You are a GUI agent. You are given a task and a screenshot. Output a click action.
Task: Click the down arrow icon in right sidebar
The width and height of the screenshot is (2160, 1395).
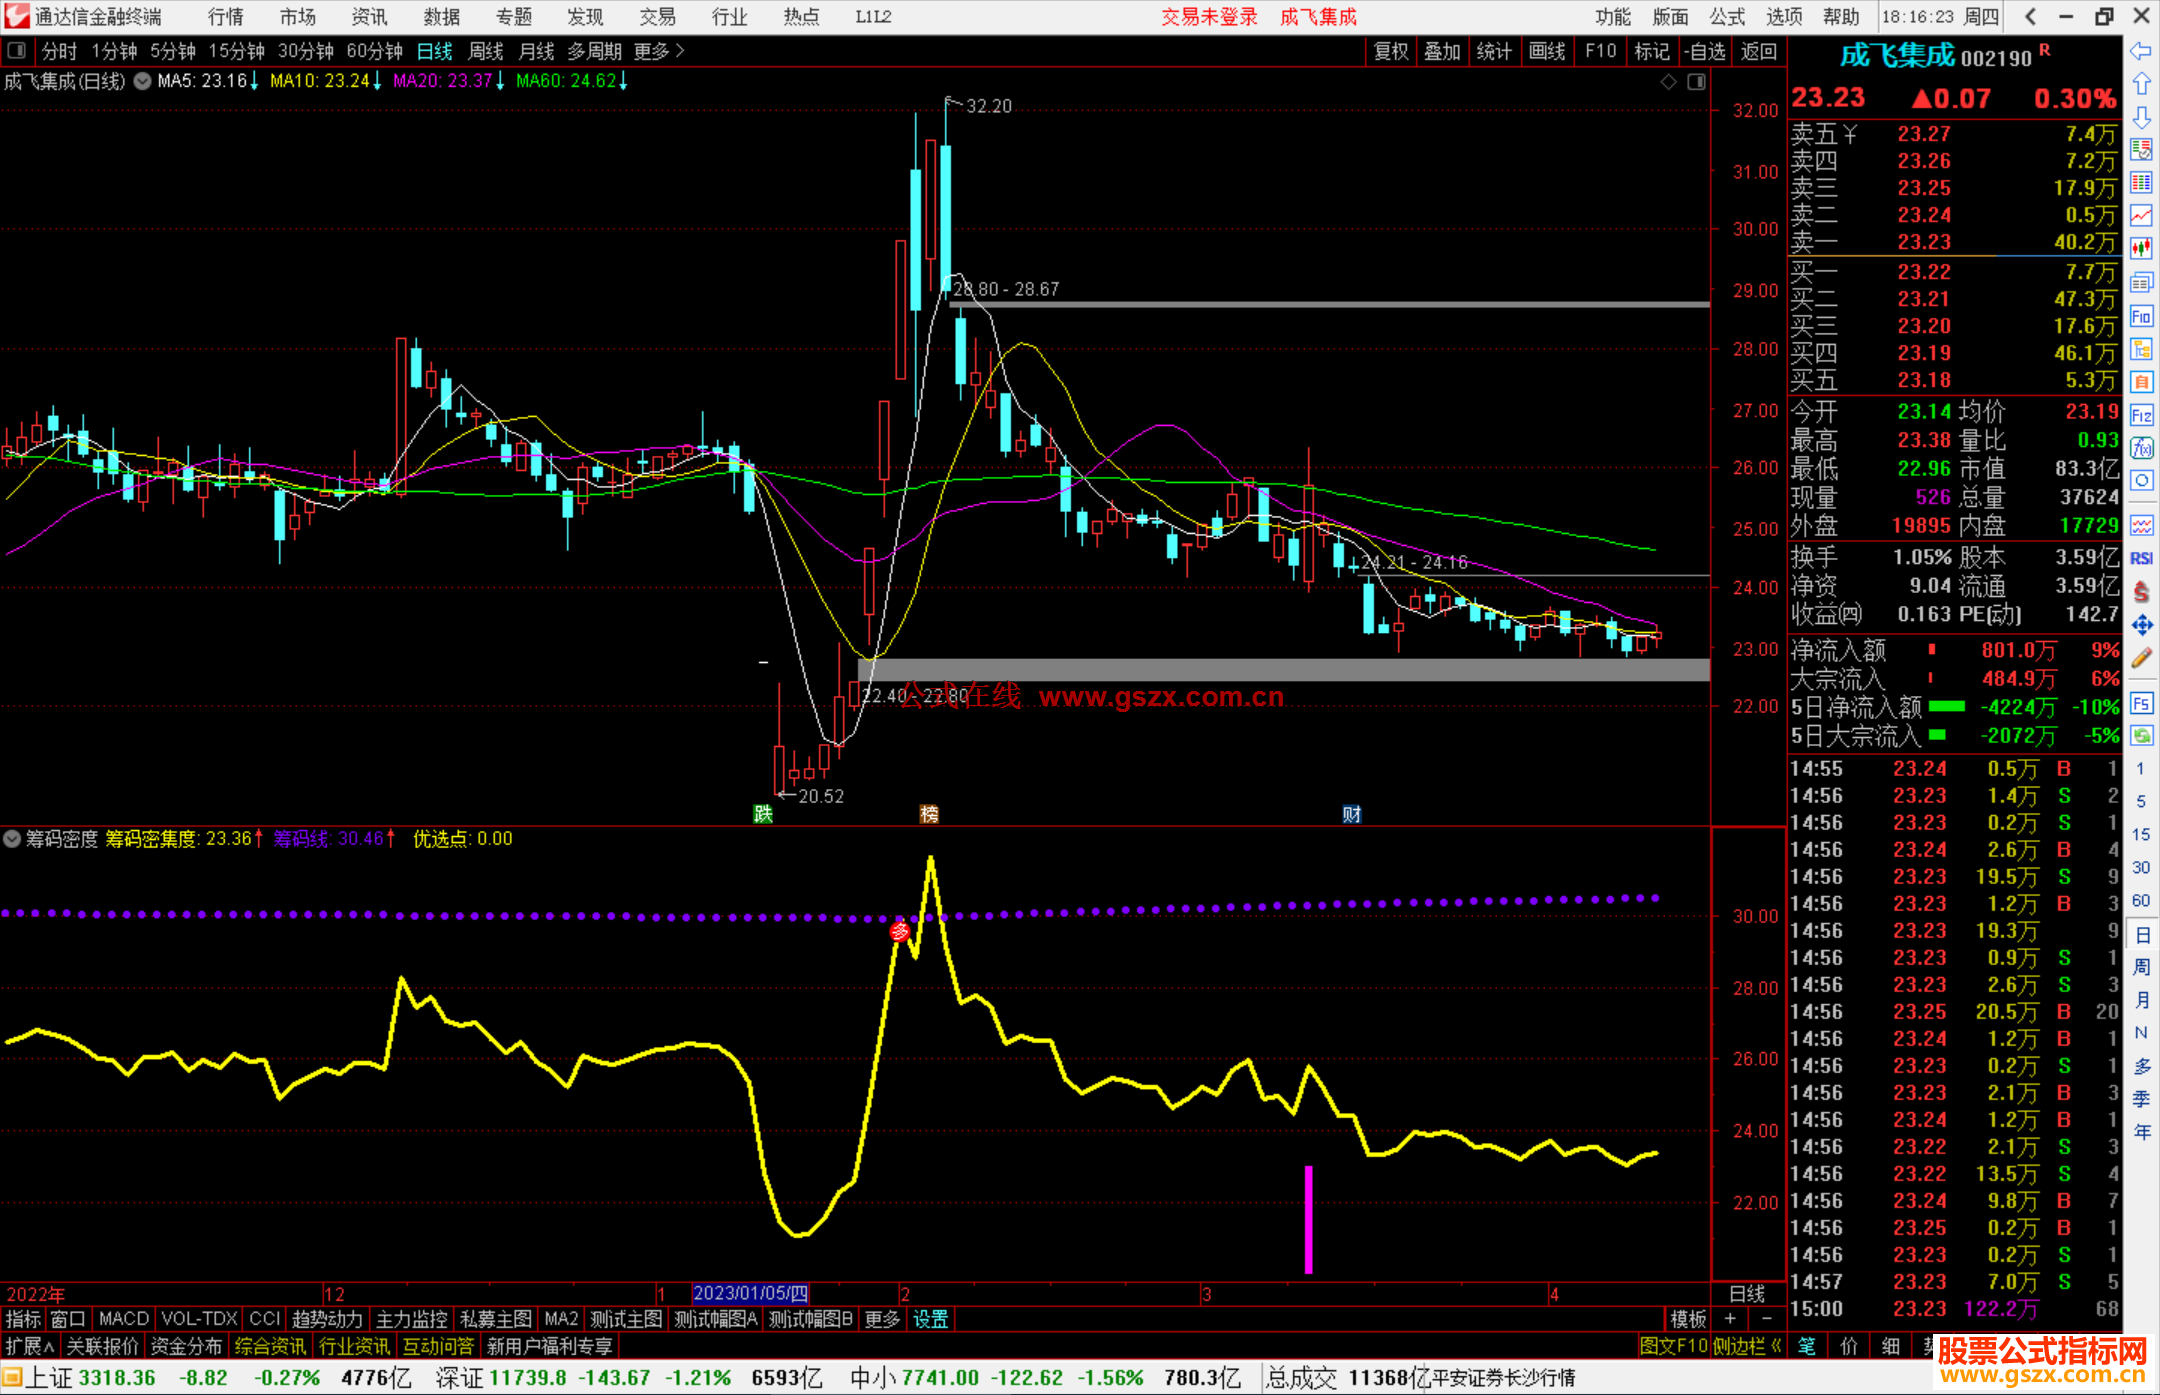(x=2141, y=117)
